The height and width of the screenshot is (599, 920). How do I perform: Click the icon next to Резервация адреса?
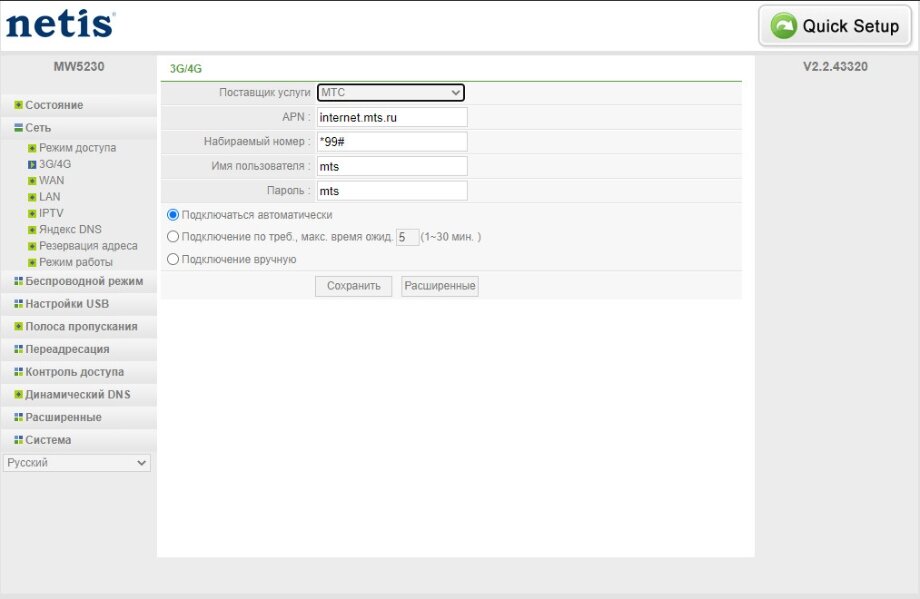(32, 246)
